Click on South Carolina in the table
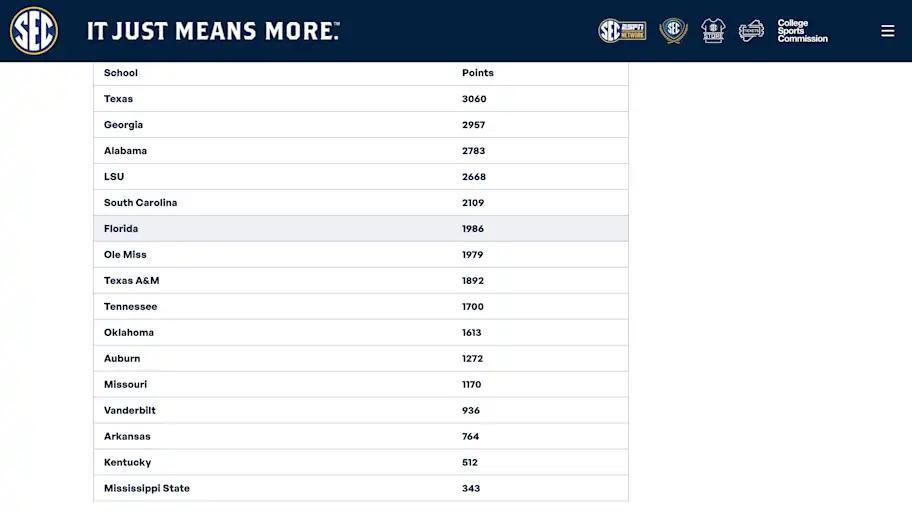This screenshot has height=513, width=912. (x=140, y=202)
